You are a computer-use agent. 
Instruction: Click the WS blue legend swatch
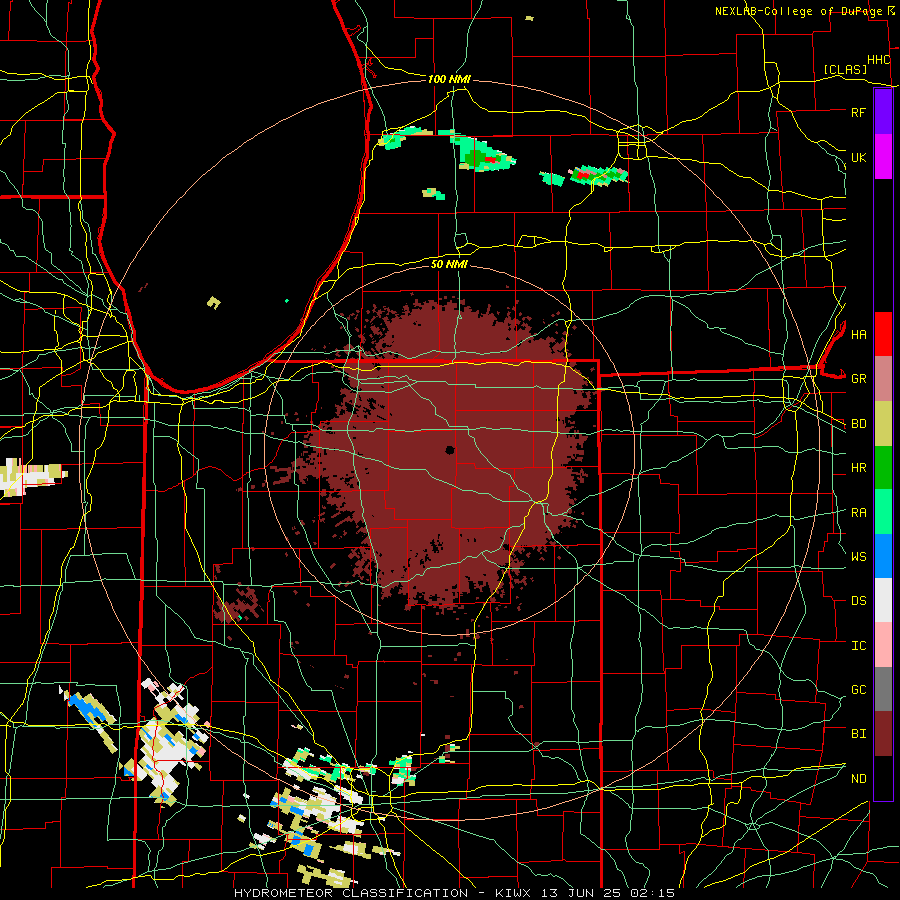883,556
